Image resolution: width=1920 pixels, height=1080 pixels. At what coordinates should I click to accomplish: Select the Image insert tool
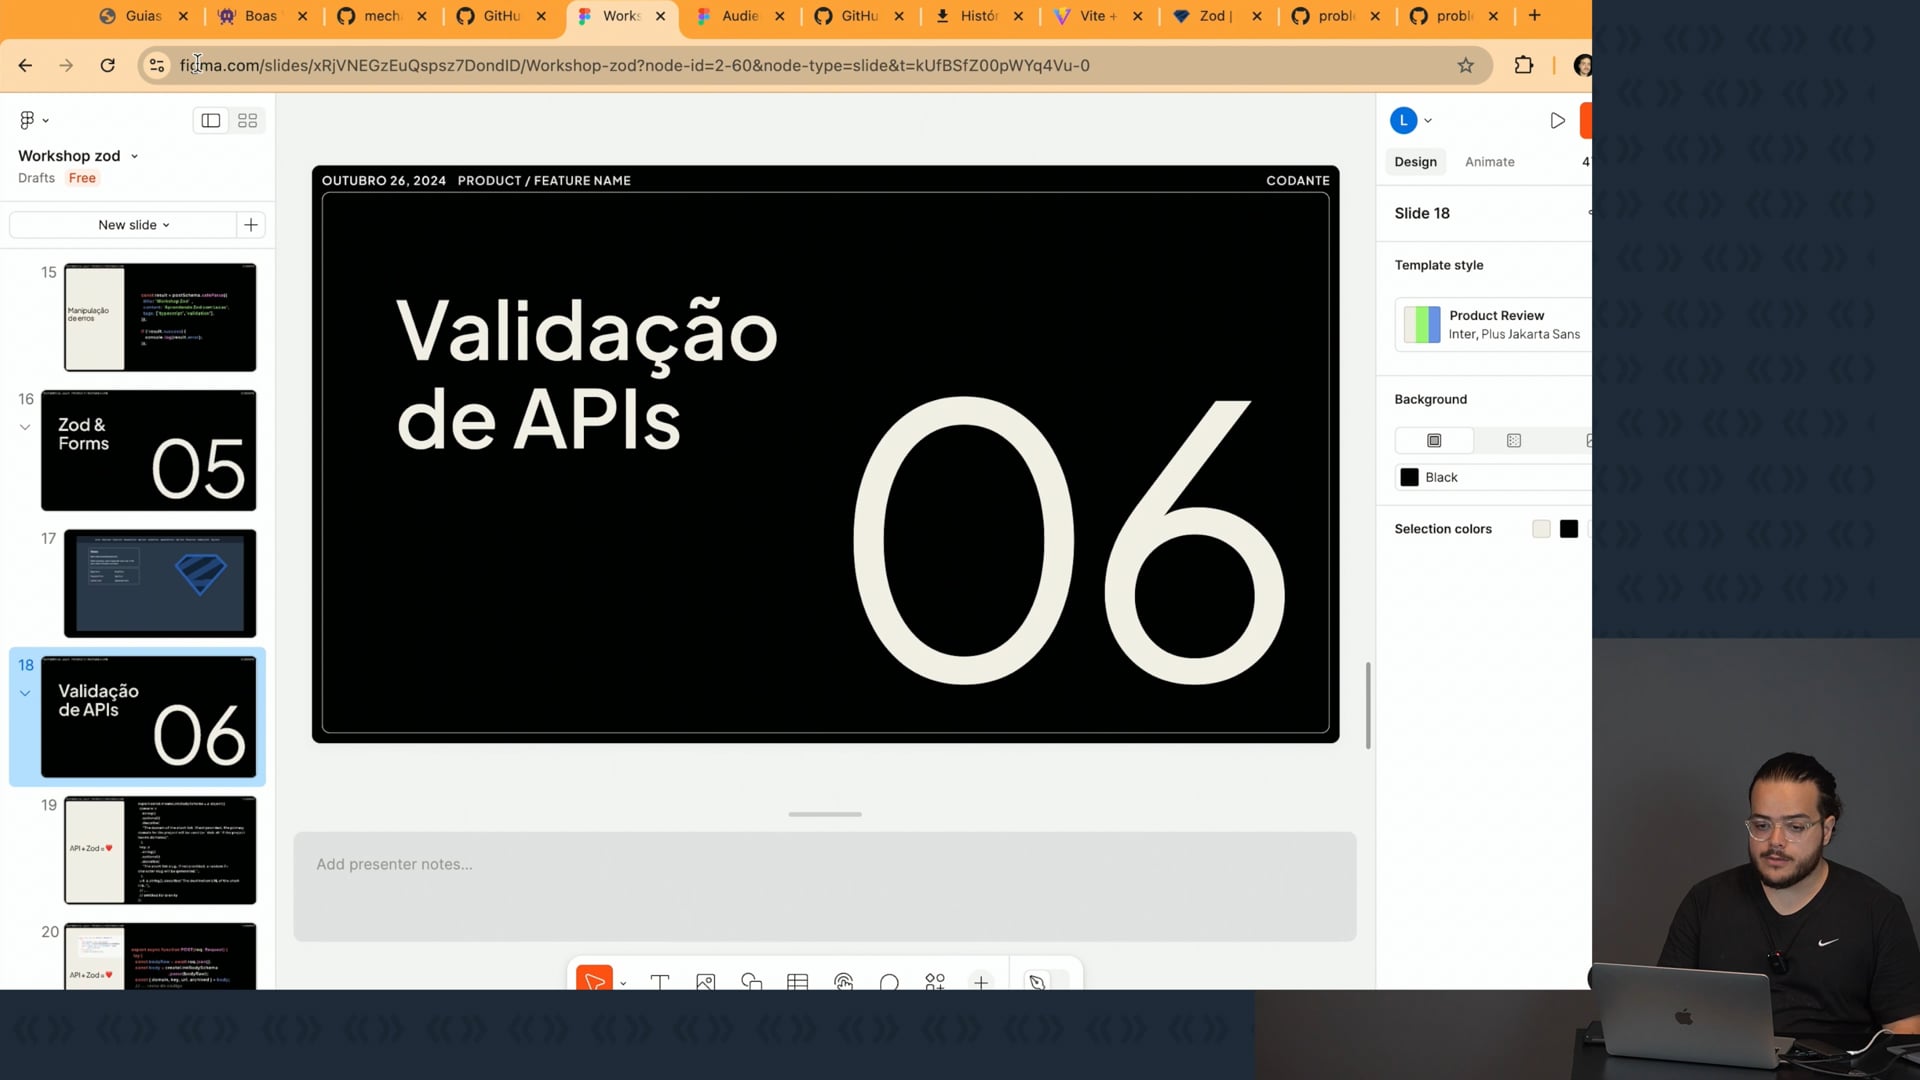(x=705, y=982)
